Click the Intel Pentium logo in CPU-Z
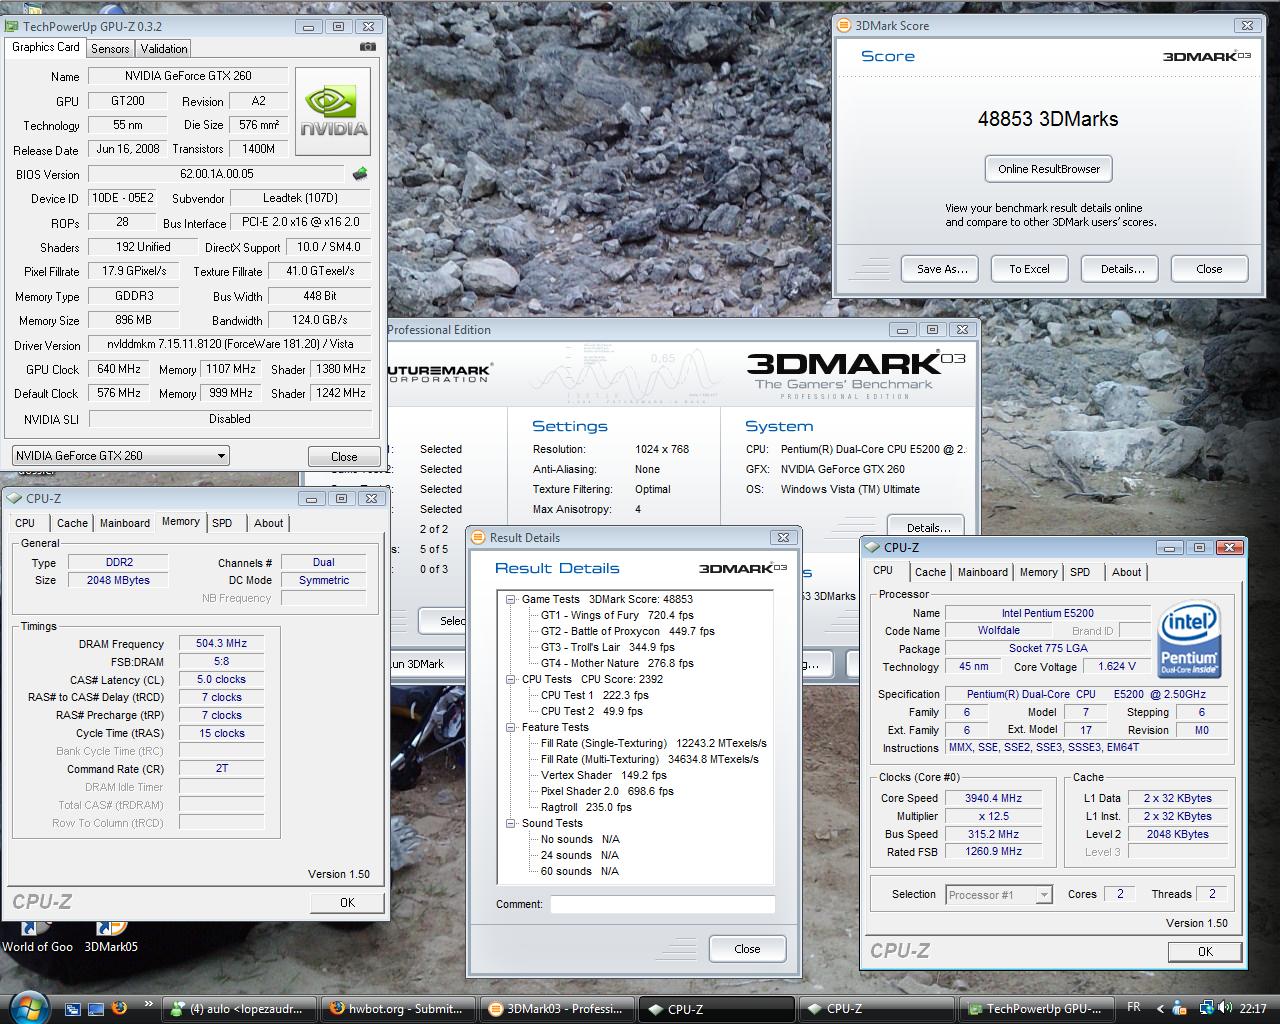 [1189, 641]
